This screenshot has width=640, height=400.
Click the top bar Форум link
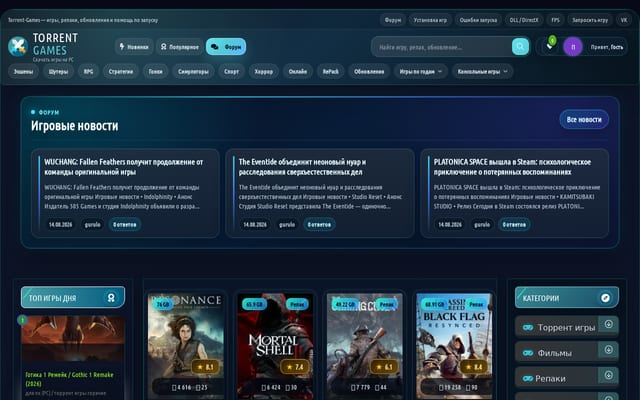pos(393,20)
